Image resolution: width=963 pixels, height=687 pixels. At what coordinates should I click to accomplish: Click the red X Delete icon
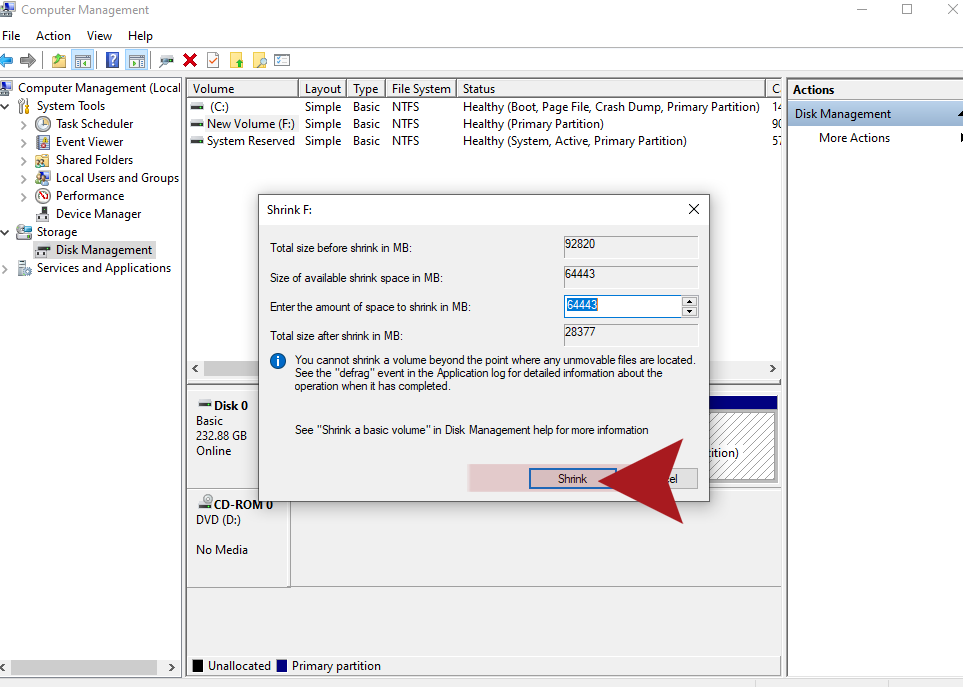190,60
